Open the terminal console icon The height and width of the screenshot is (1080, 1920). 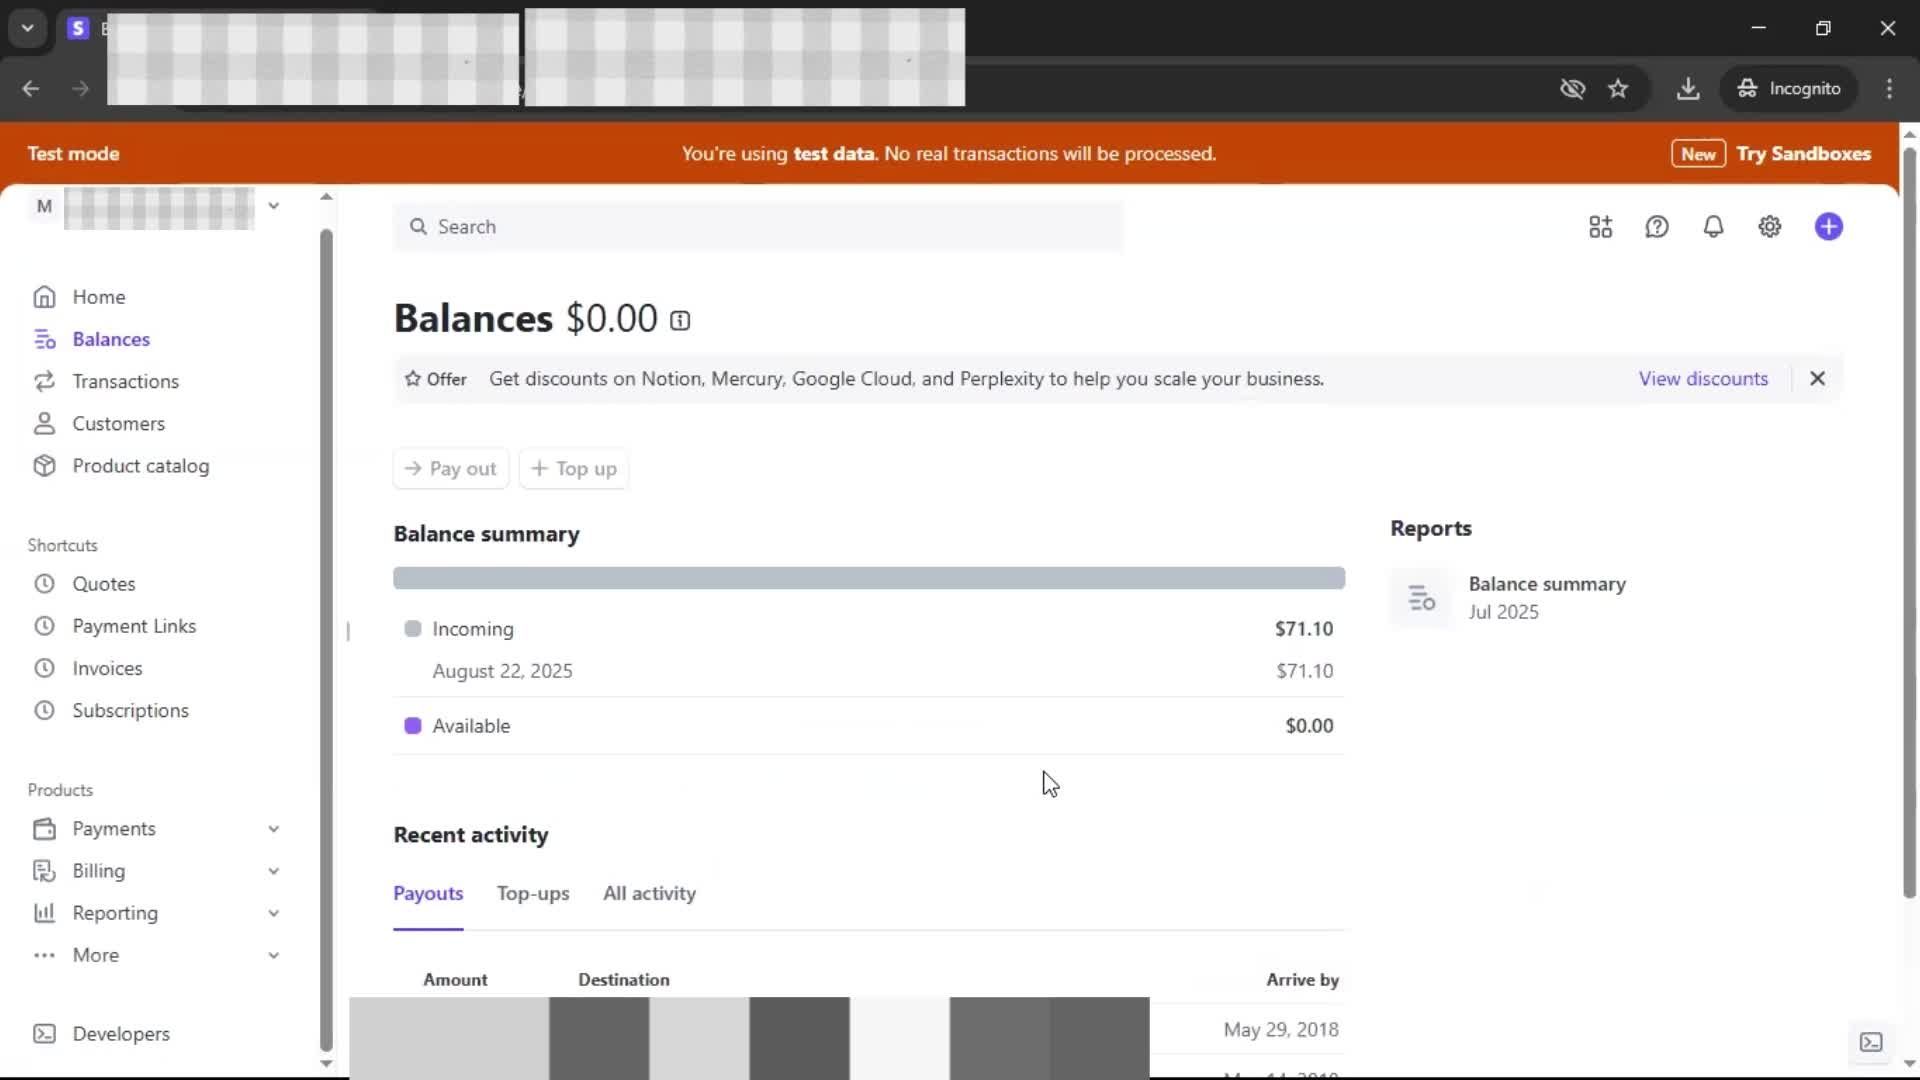[1871, 1042]
